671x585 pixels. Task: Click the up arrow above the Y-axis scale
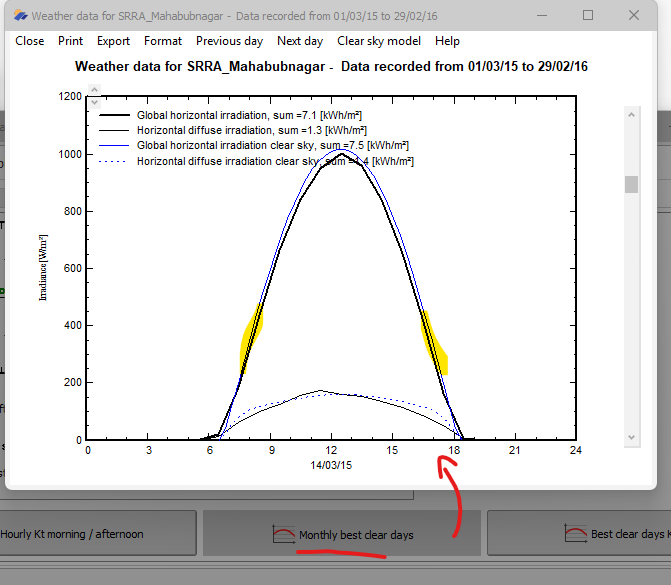95,90
